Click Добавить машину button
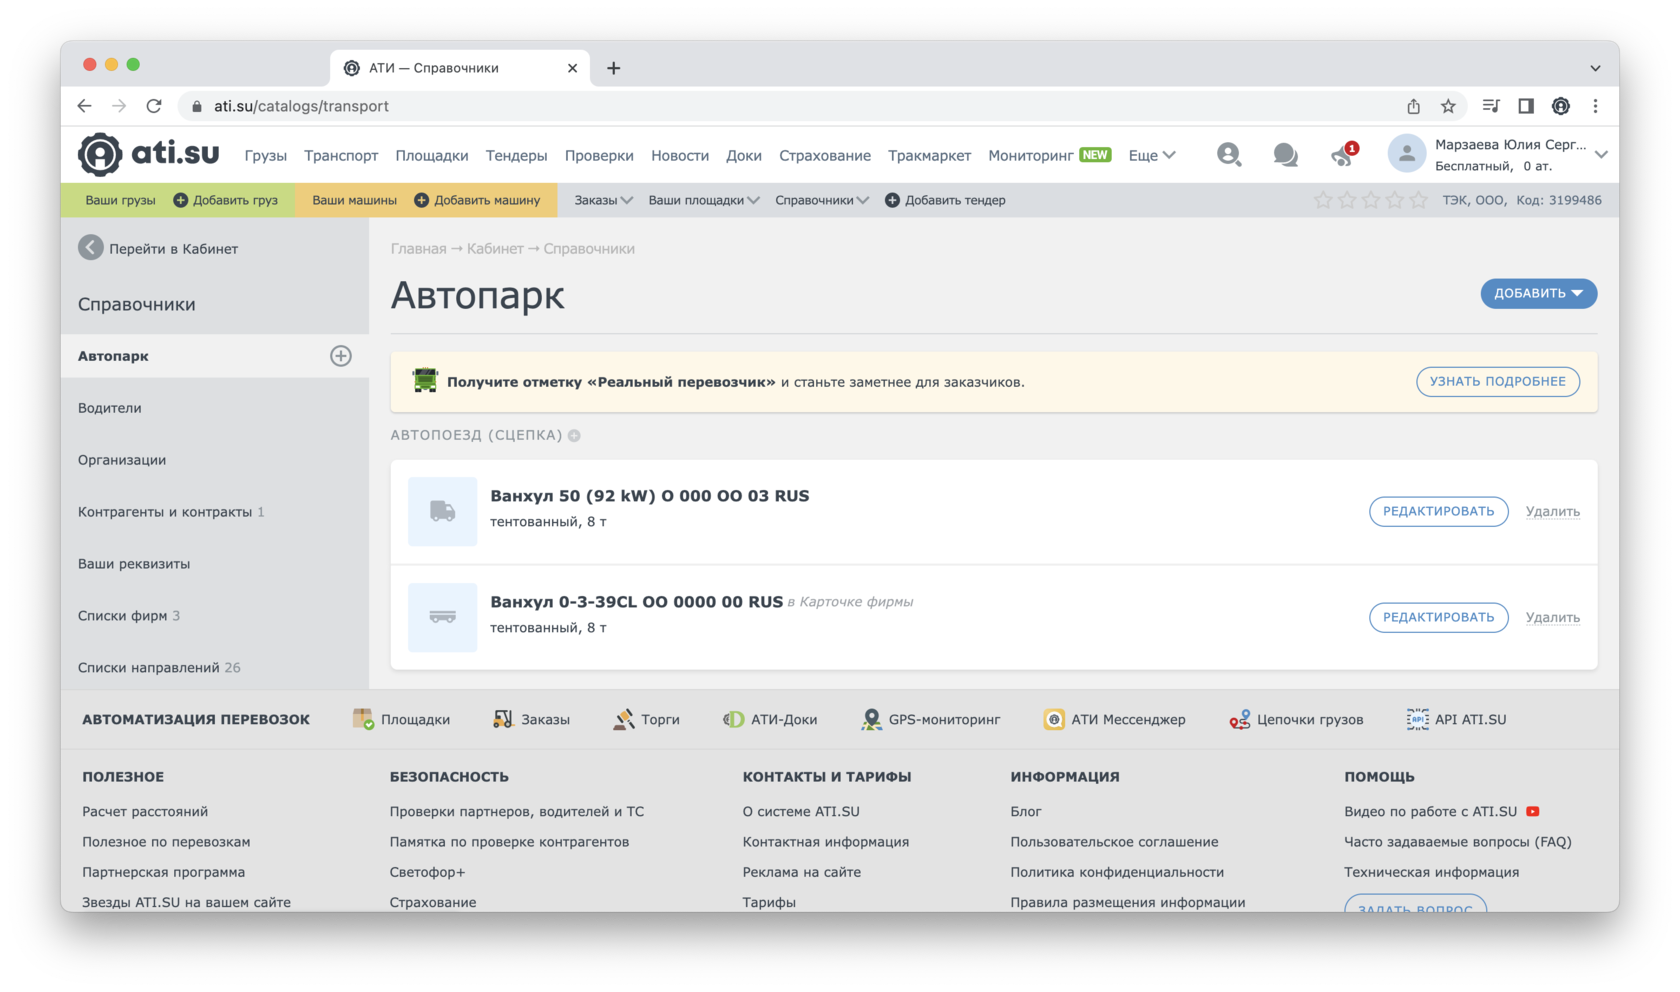The image size is (1680, 992). click(477, 200)
